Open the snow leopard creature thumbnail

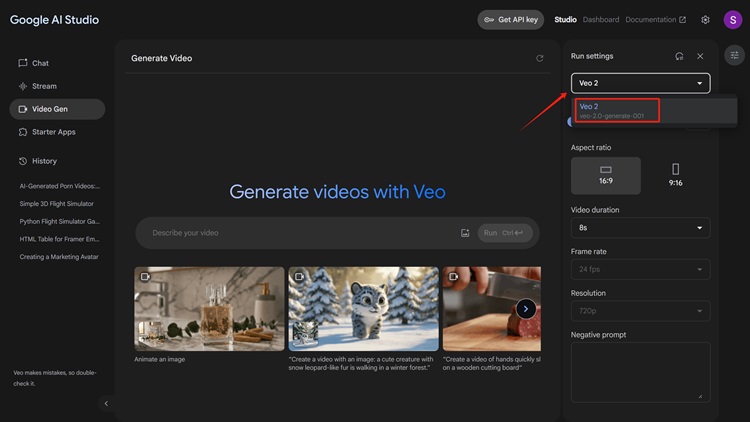(x=364, y=309)
